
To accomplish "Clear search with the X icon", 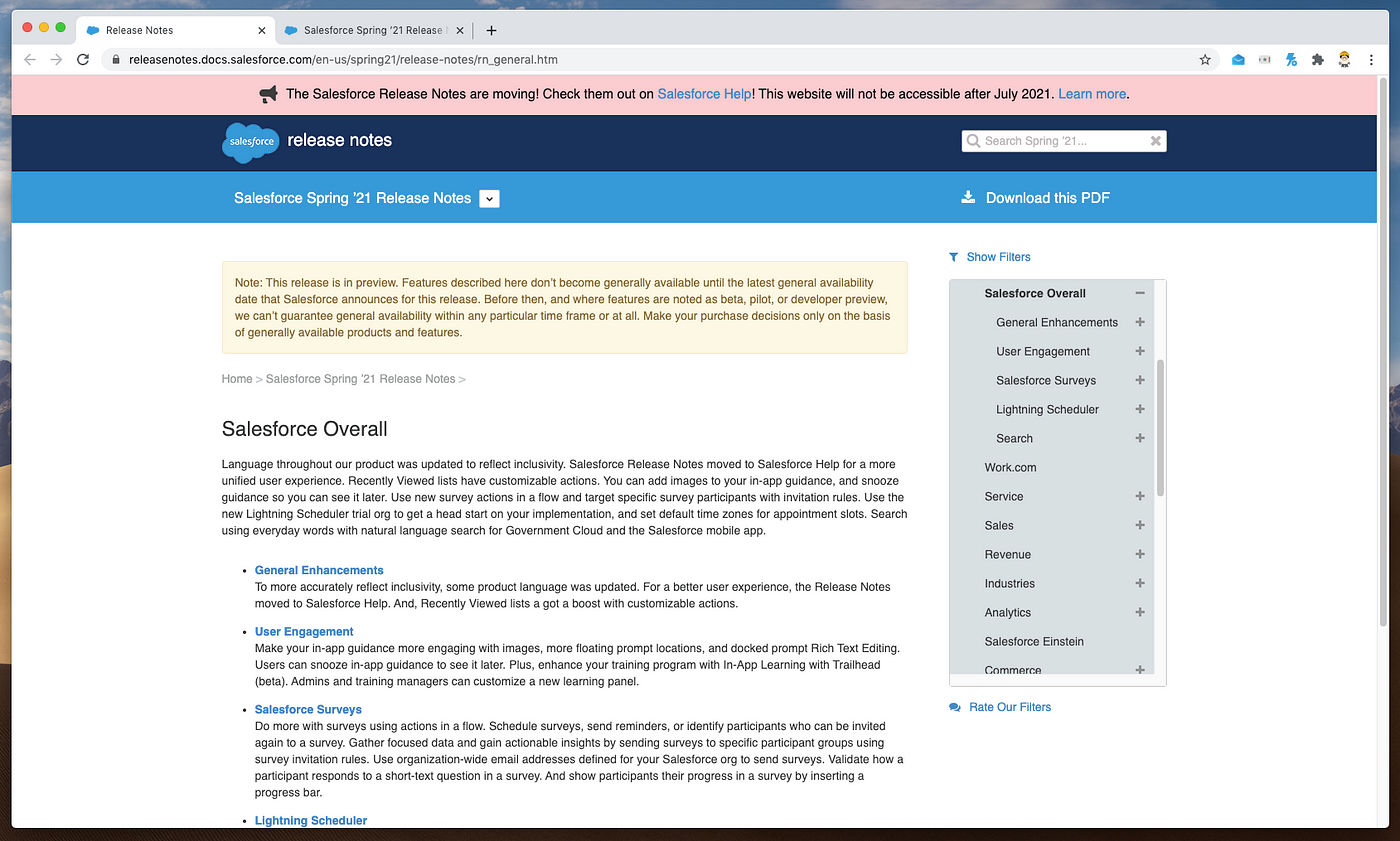I will (1155, 141).
